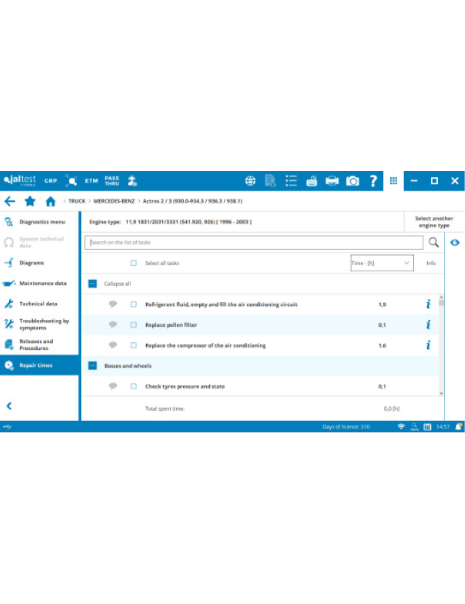Click the back arrow icon
465x604 pixels.
(10, 201)
